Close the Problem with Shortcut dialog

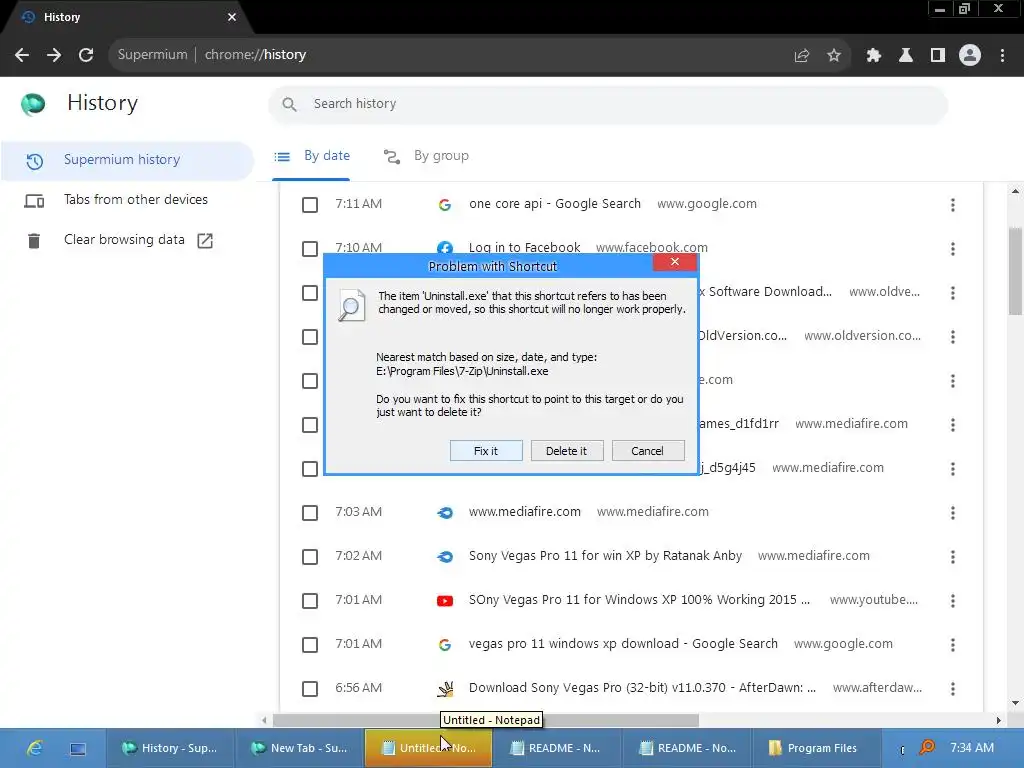675,263
